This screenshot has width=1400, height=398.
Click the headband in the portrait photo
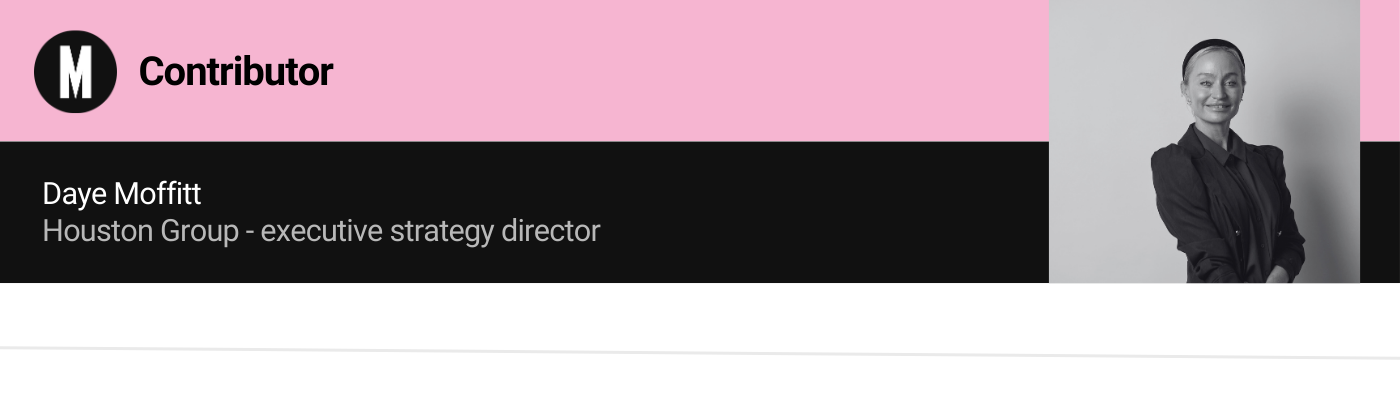[x=1212, y=52]
